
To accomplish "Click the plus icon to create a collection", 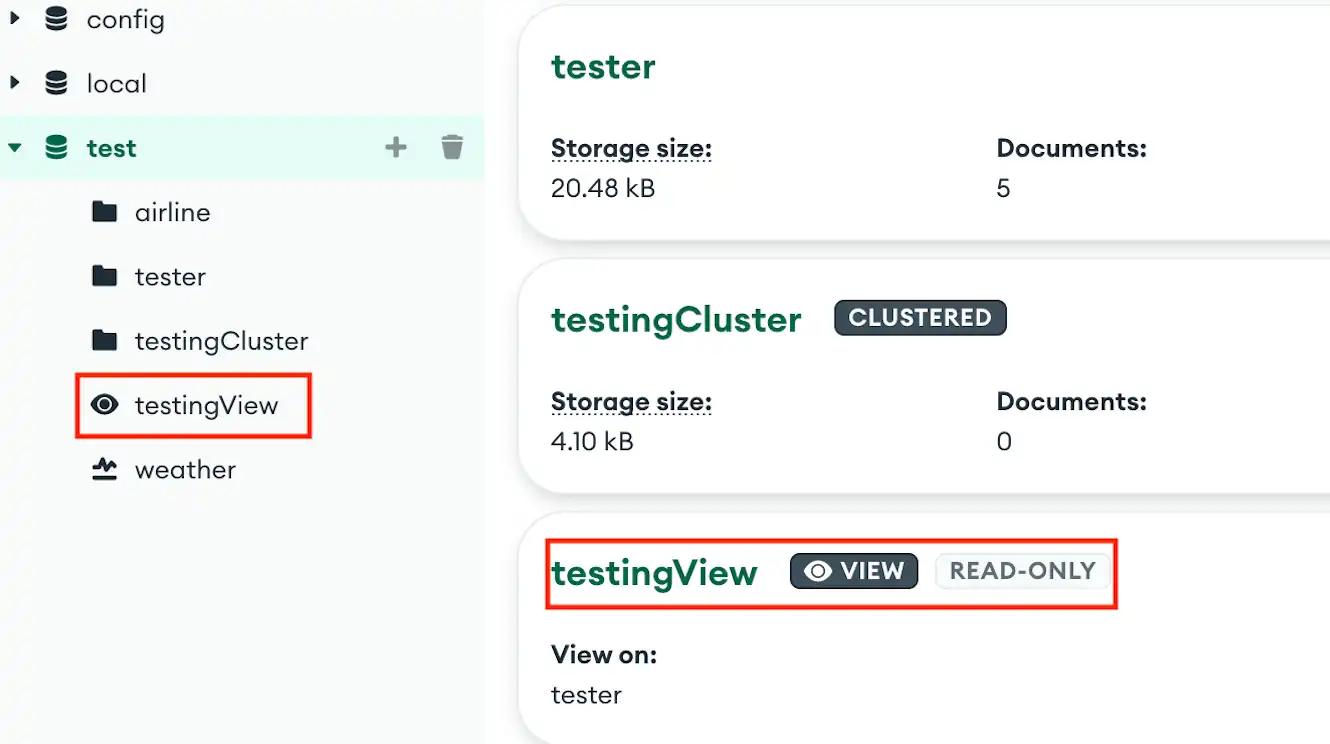I will 396,146.
